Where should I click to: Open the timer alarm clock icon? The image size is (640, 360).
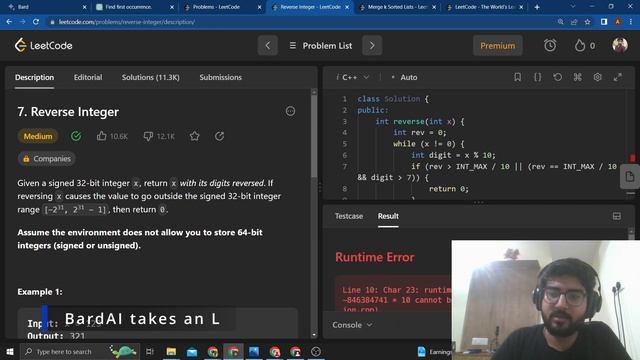pyautogui.click(x=550, y=45)
